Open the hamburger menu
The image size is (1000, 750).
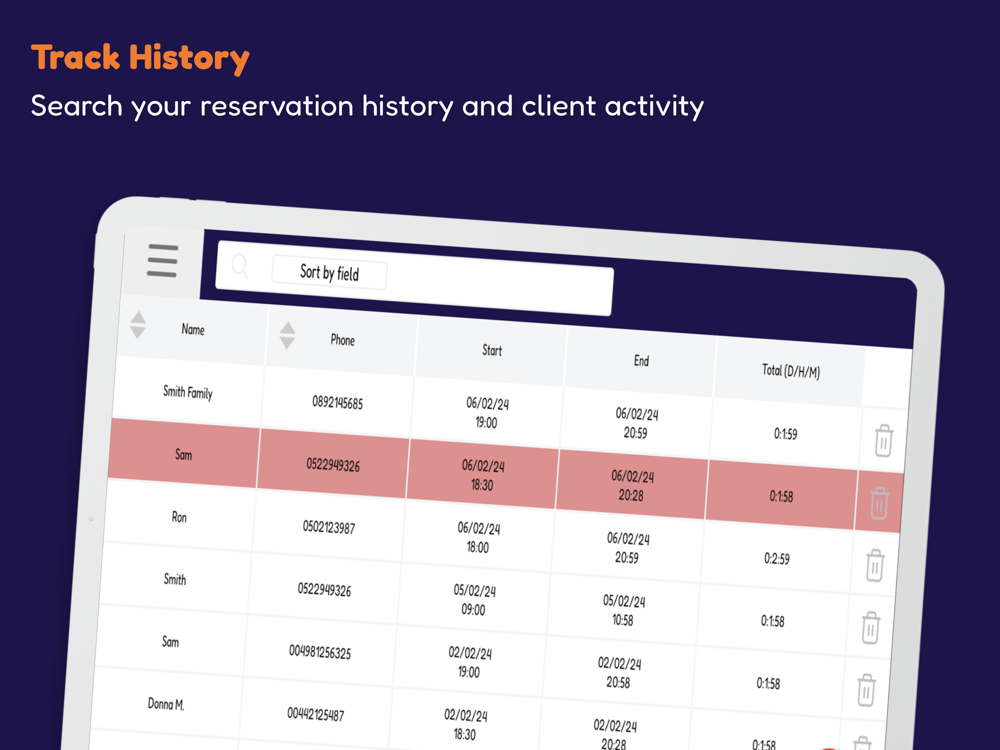(162, 260)
